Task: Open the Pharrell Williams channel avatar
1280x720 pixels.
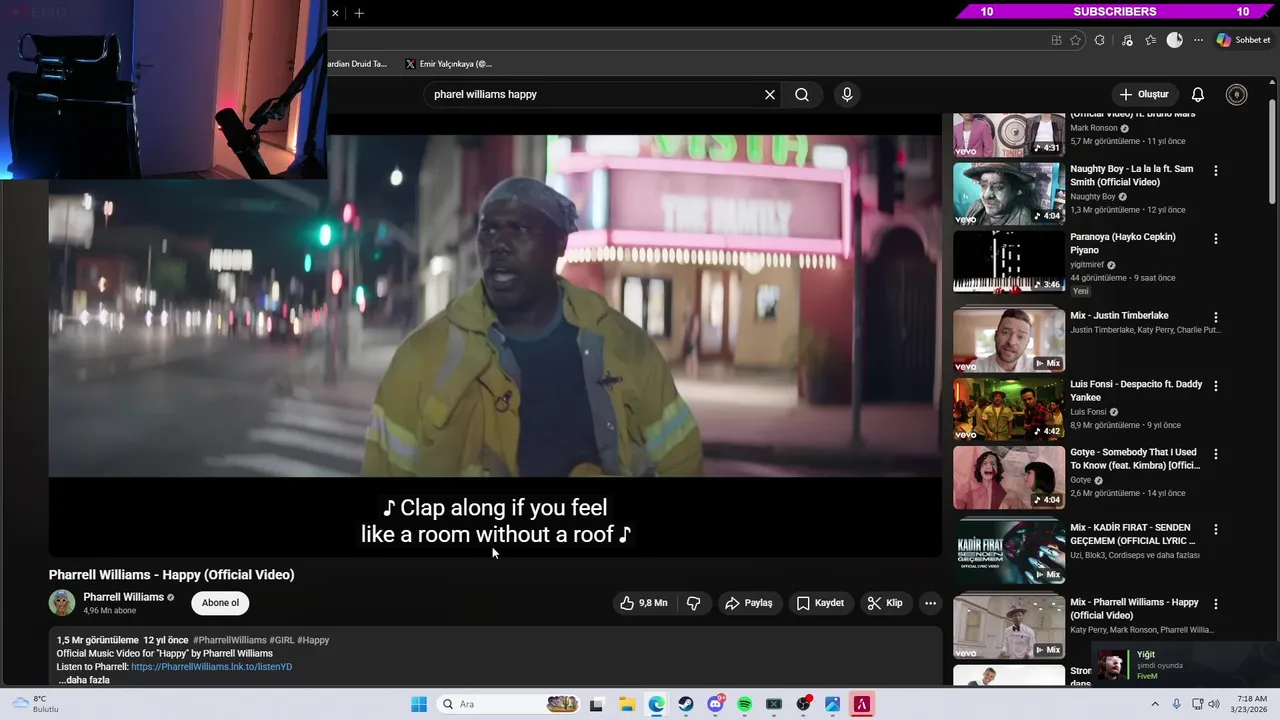Action: coord(62,603)
